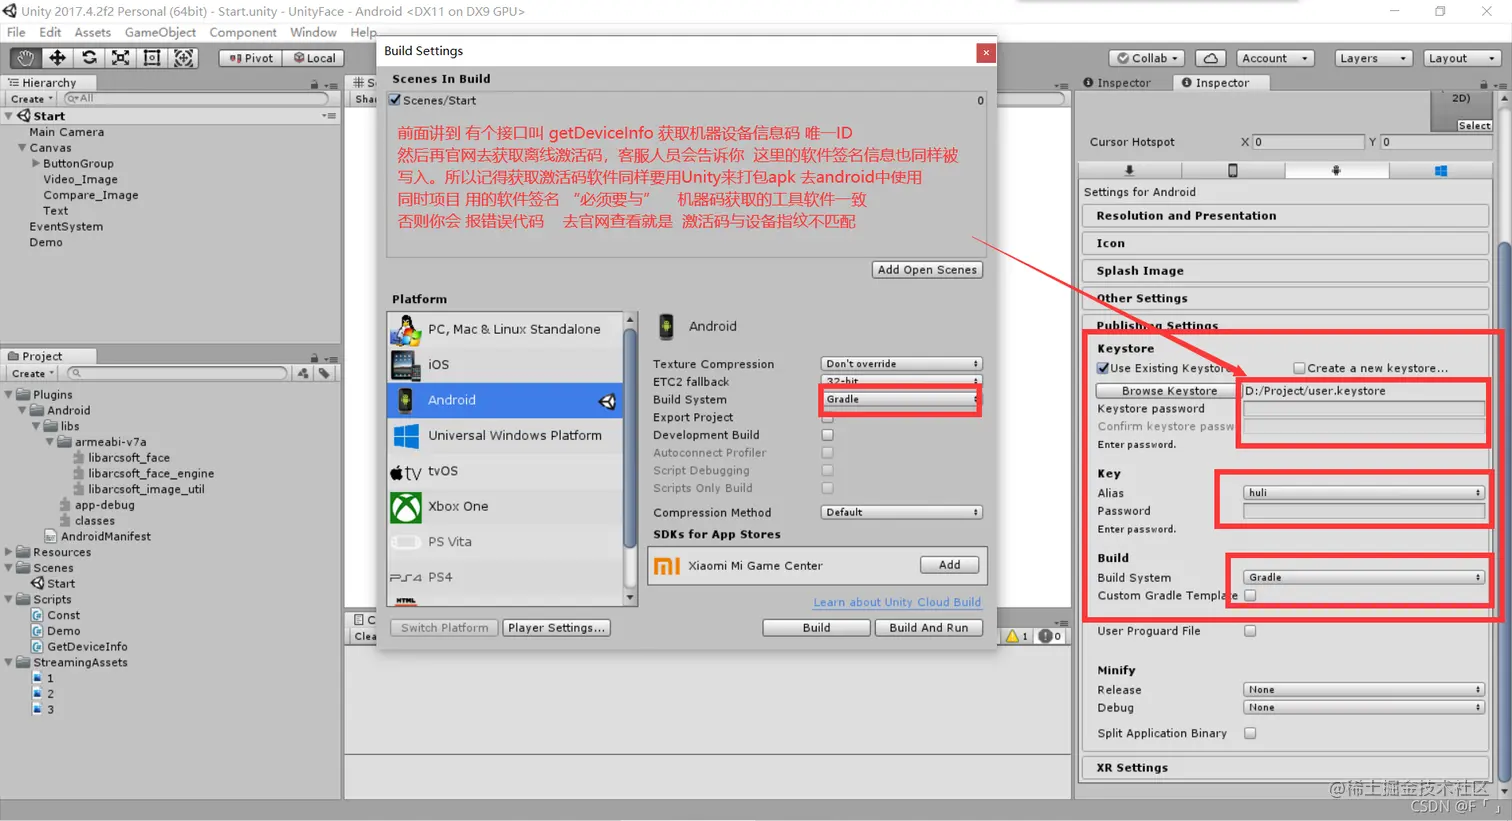The width and height of the screenshot is (1512, 821).
Task: Select the Android platform settings tab icon
Action: (1336, 171)
